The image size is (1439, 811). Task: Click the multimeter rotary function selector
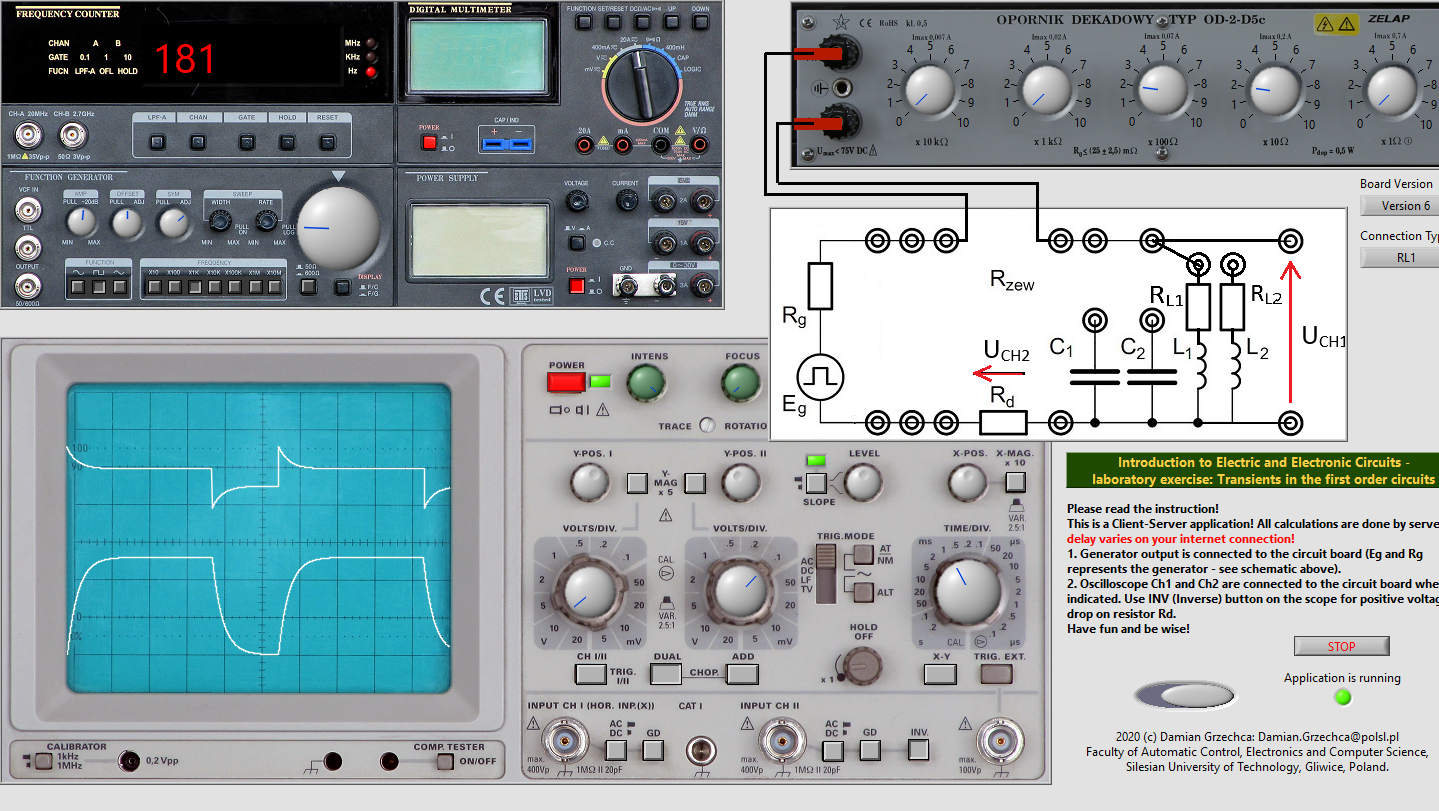pos(644,83)
